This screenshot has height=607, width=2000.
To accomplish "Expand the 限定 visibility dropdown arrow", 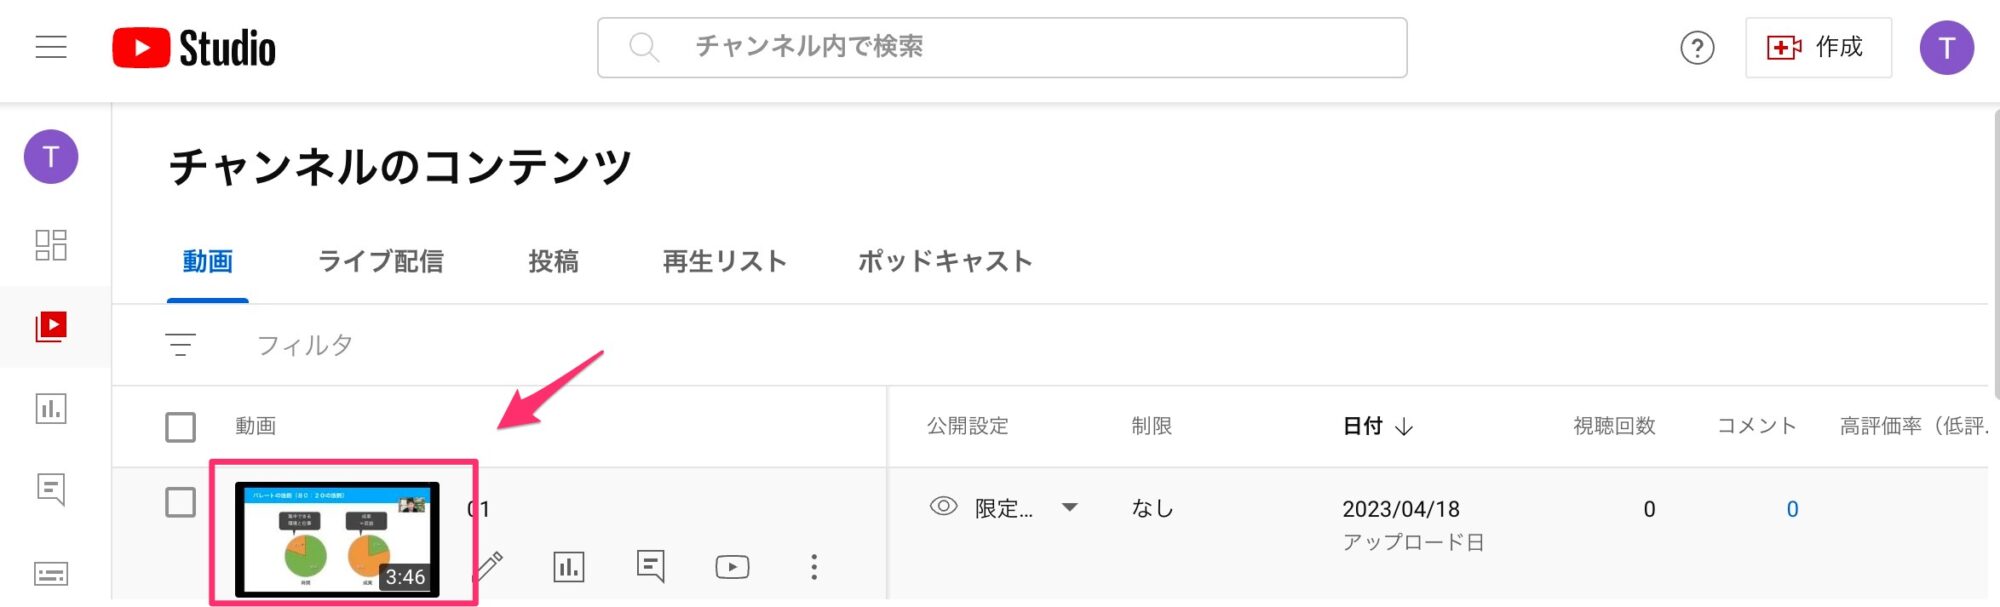I will 1070,507.
